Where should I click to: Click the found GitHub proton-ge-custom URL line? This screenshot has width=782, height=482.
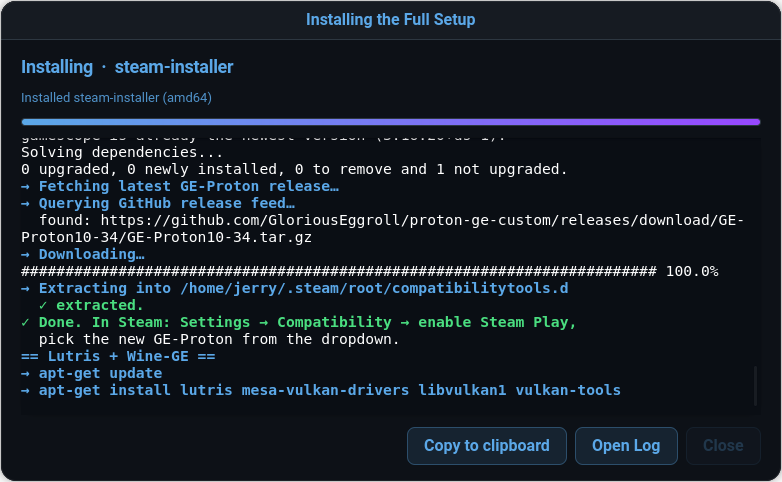pyautogui.click(x=391, y=220)
